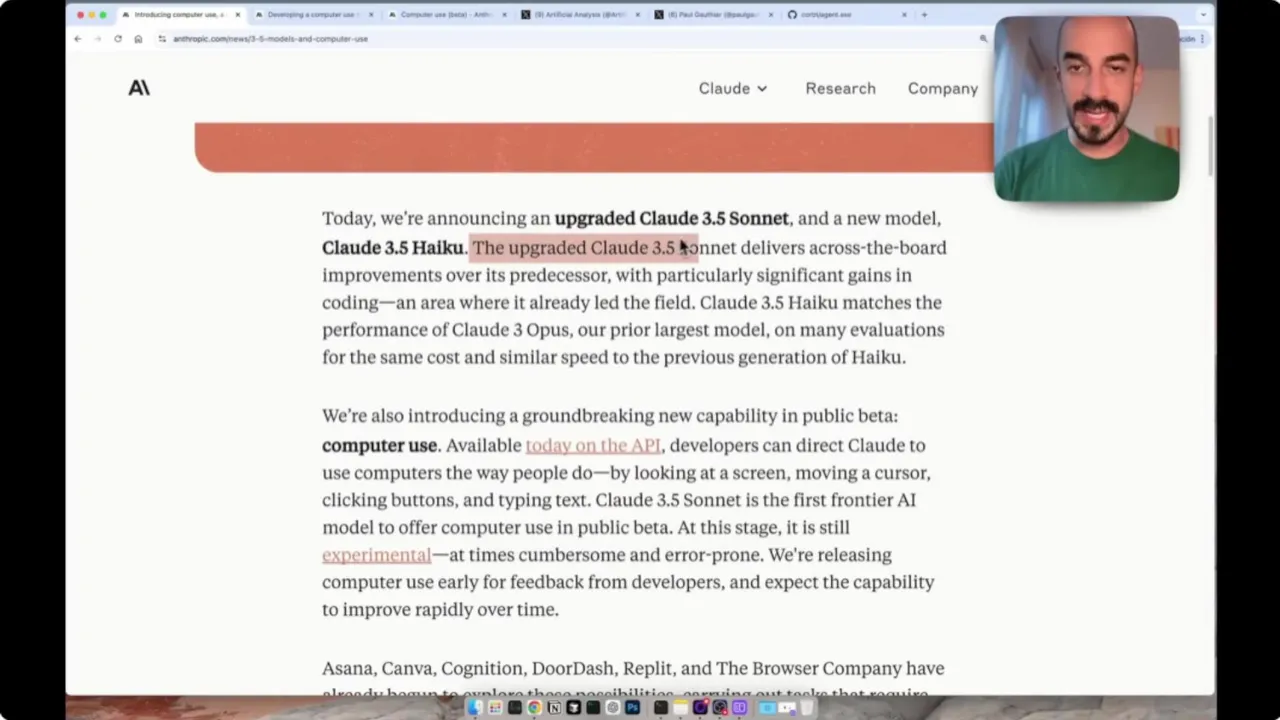Click the presenter webcam thumbnail
The image size is (1280, 720).
coord(1087,108)
